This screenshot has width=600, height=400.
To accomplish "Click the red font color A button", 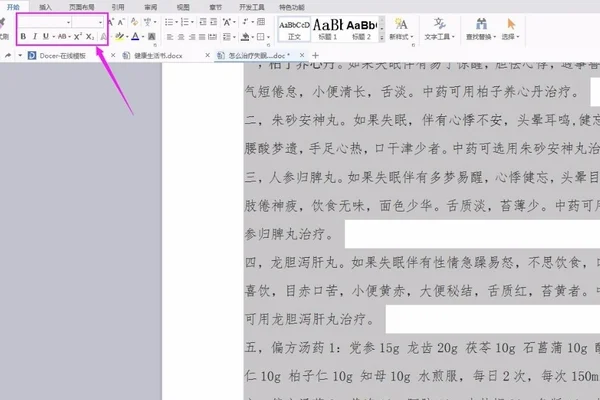I will click(x=136, y=37).
